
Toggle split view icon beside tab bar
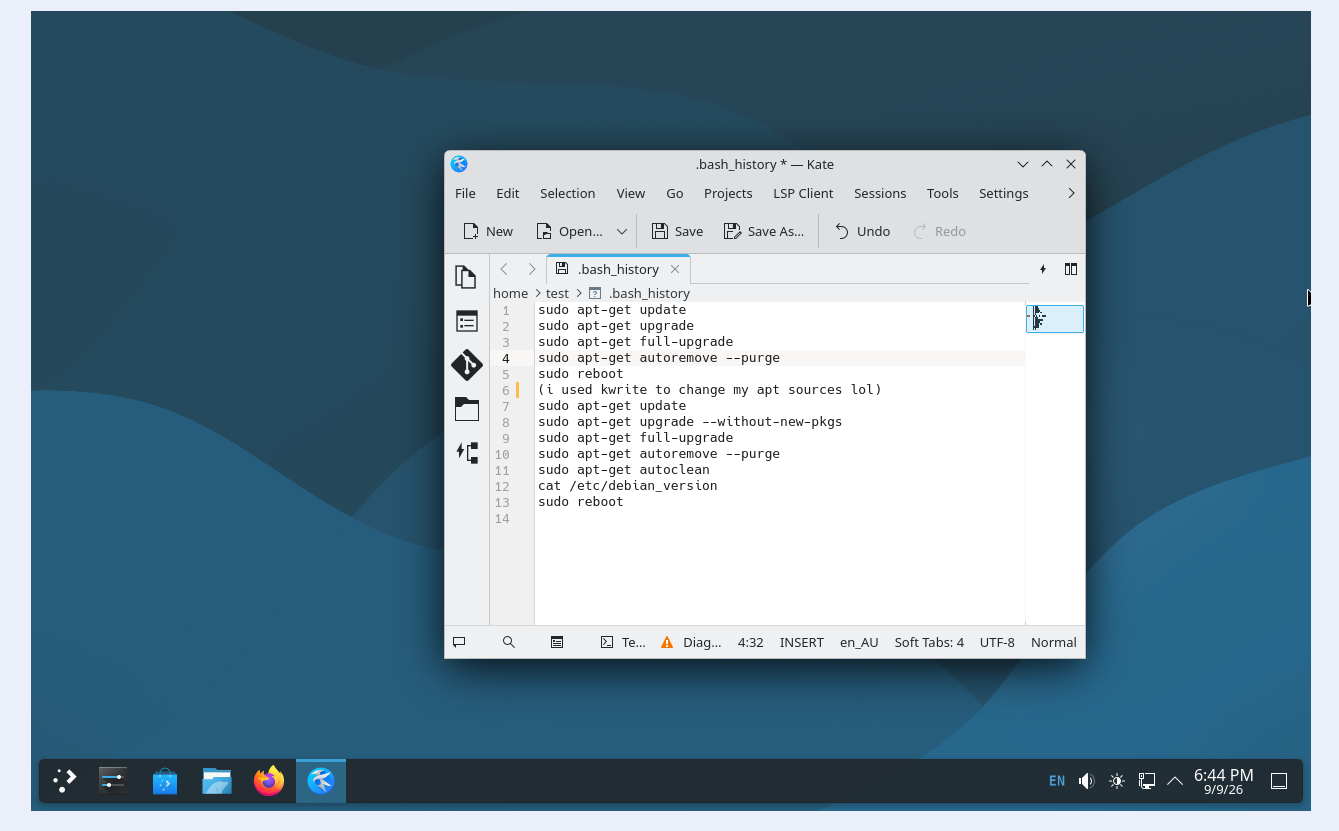click(1071, 269)
